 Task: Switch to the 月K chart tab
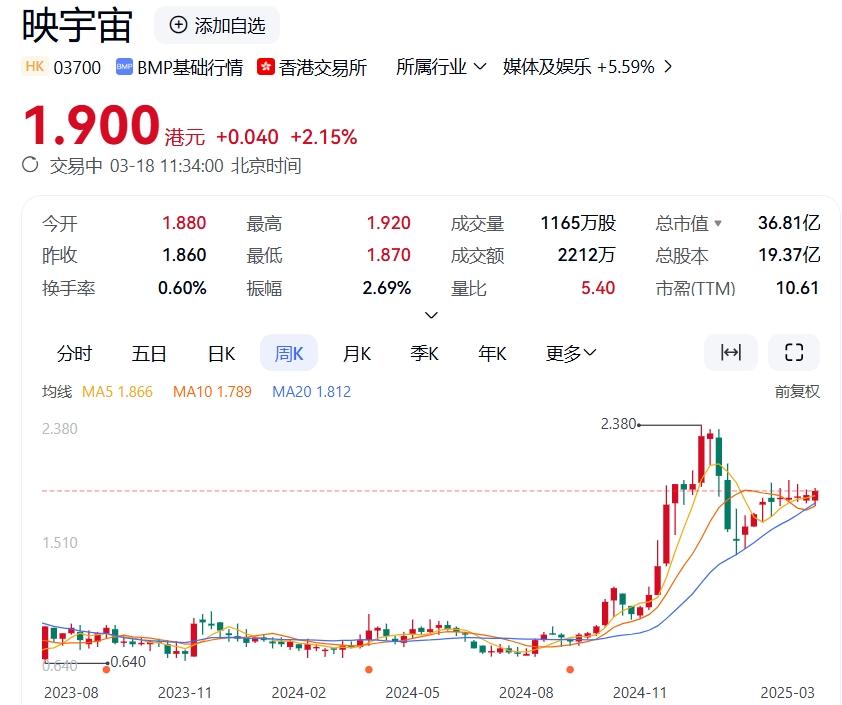[x=356, y=353]
